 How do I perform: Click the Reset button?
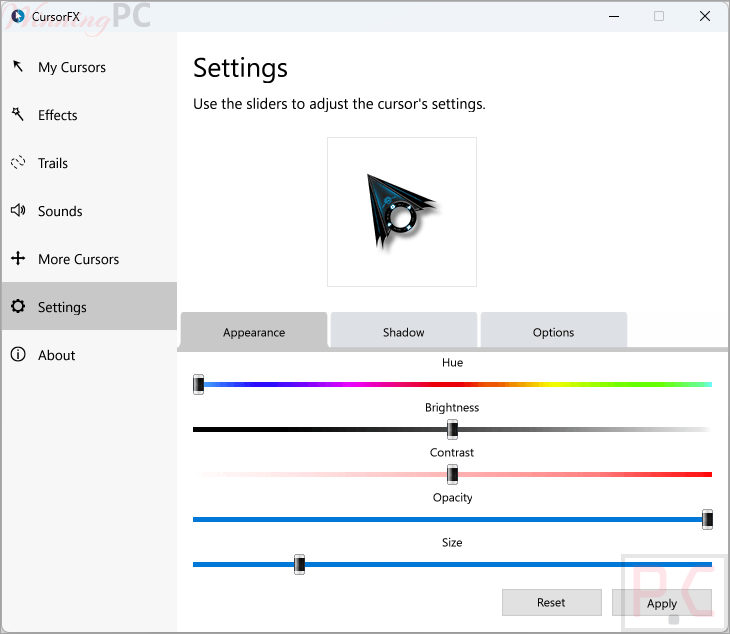tap(551, 602)
